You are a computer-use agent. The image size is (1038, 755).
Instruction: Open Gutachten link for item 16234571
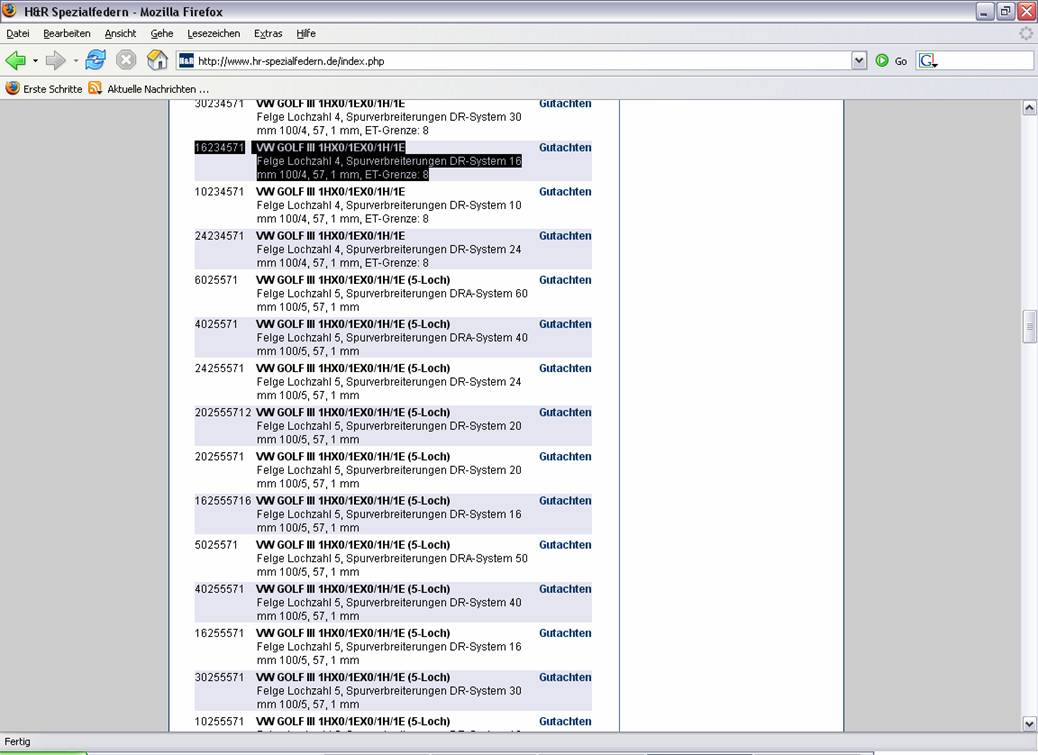tap(565, 148)
